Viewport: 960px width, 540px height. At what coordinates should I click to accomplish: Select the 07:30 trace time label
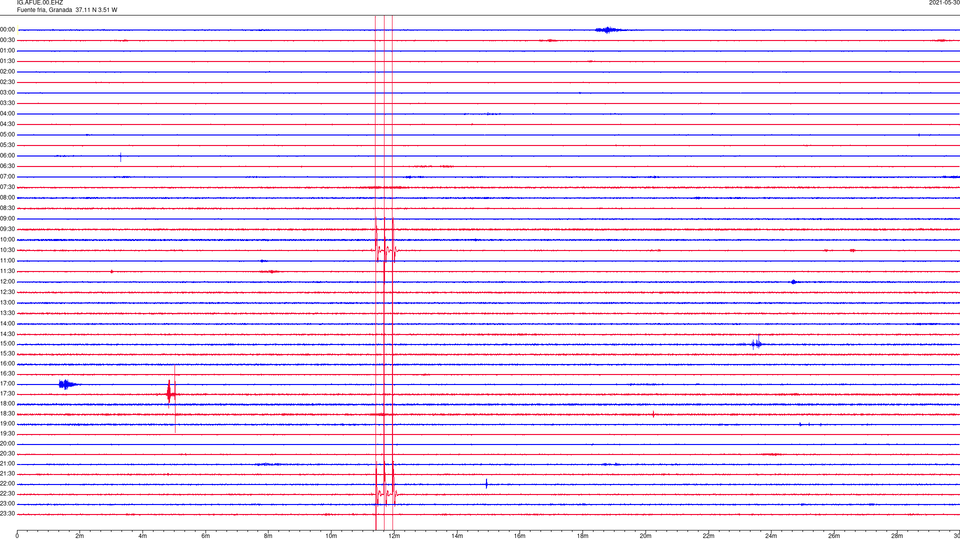pyautogui.click(x=7, y=187)
